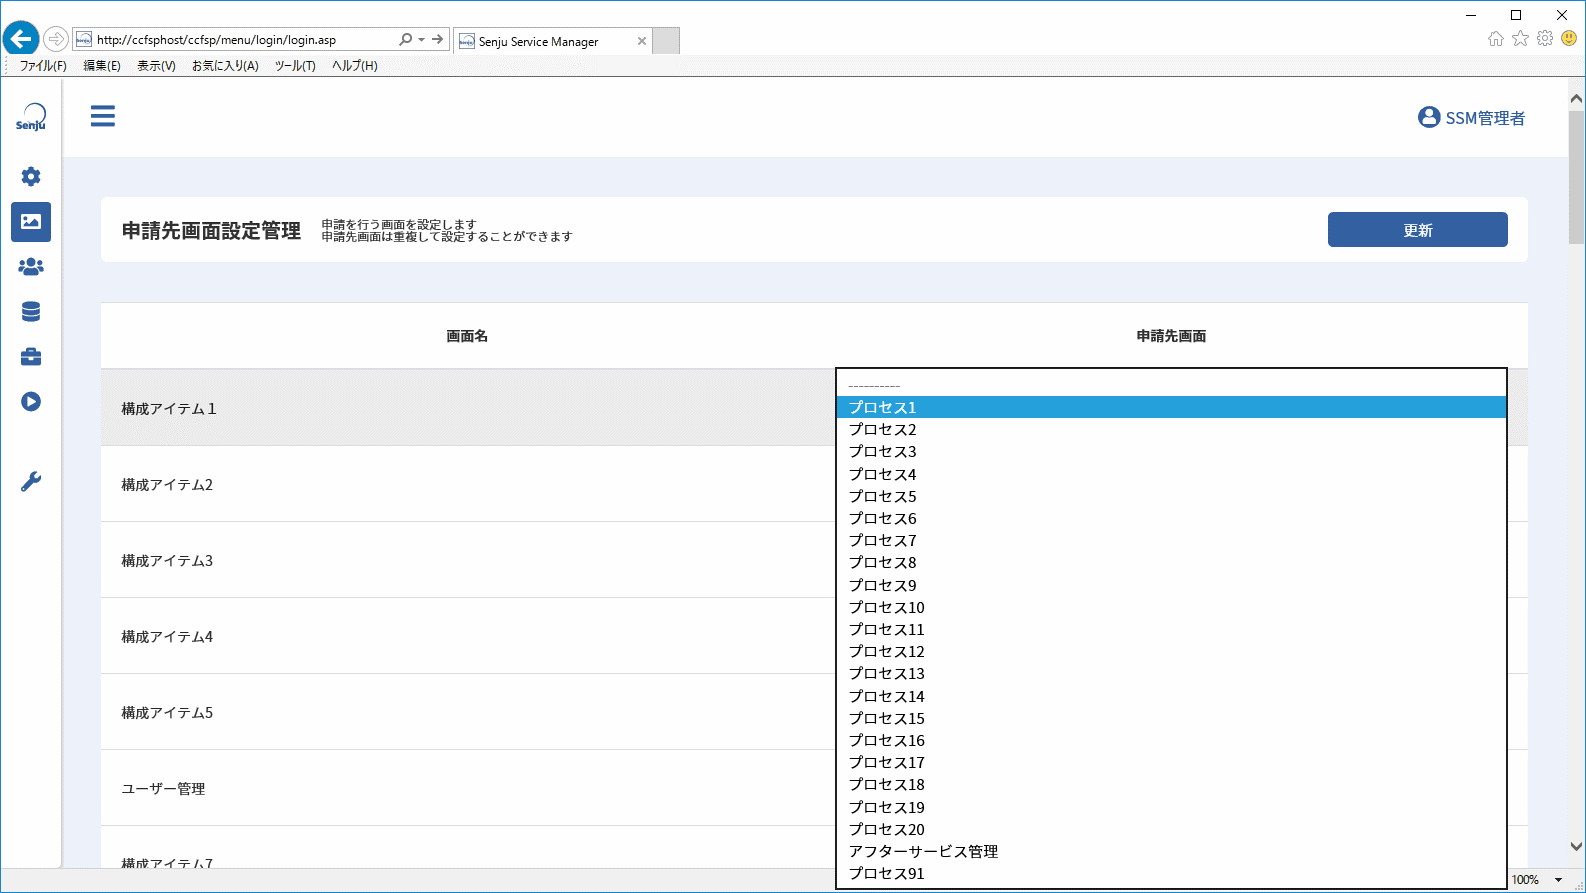Open the users group sidebar icon
This screenshot has height=893, width=1586.
coord(31,267)
